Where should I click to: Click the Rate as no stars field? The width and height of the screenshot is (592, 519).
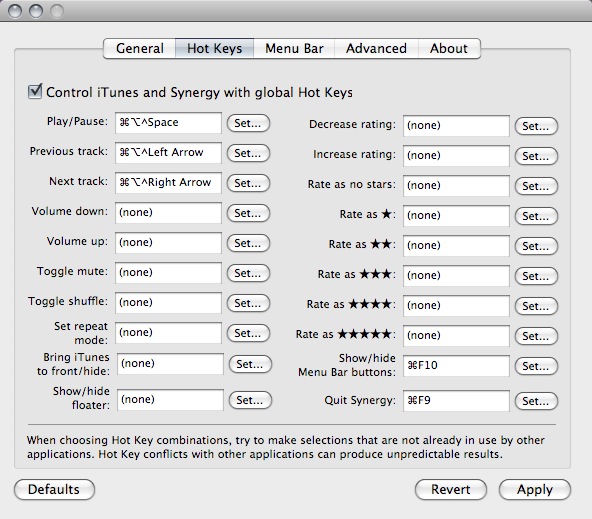pos(456,186)
